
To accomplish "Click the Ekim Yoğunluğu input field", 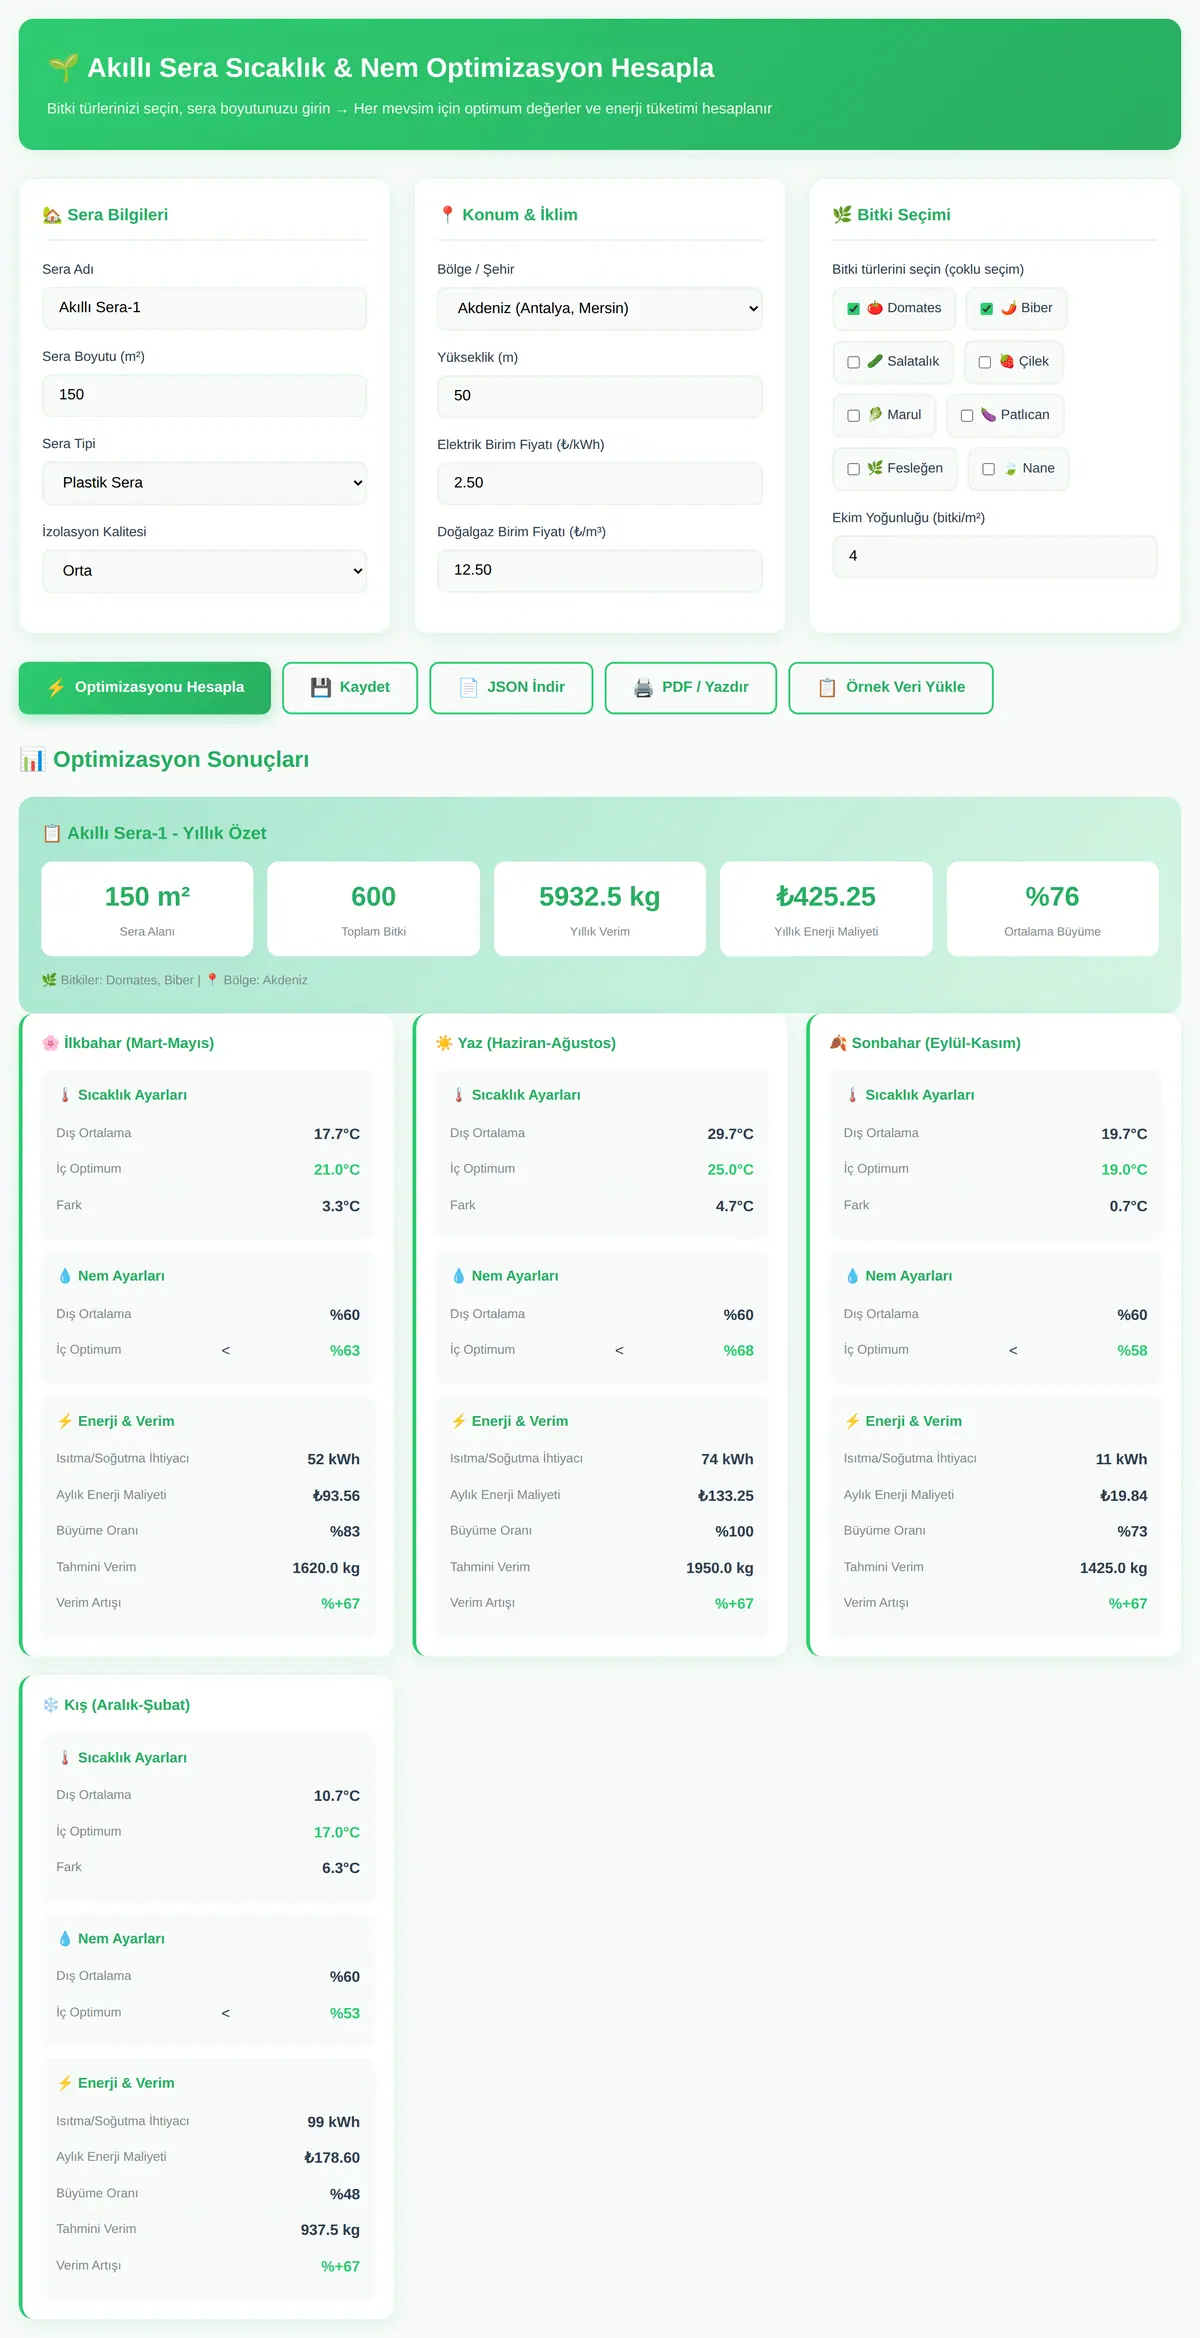I will pyautogui.click(x=995, y=556).
